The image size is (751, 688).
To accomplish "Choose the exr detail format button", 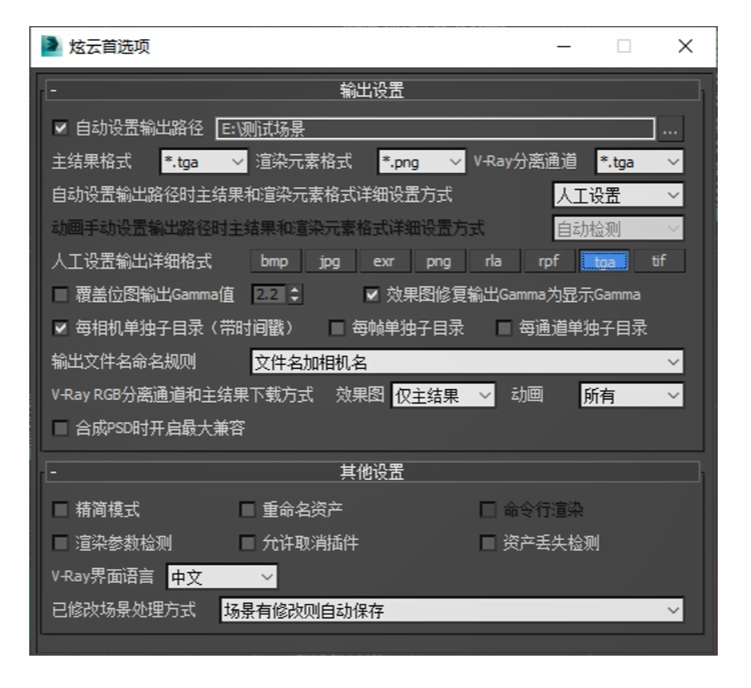I will click(384, 262).
